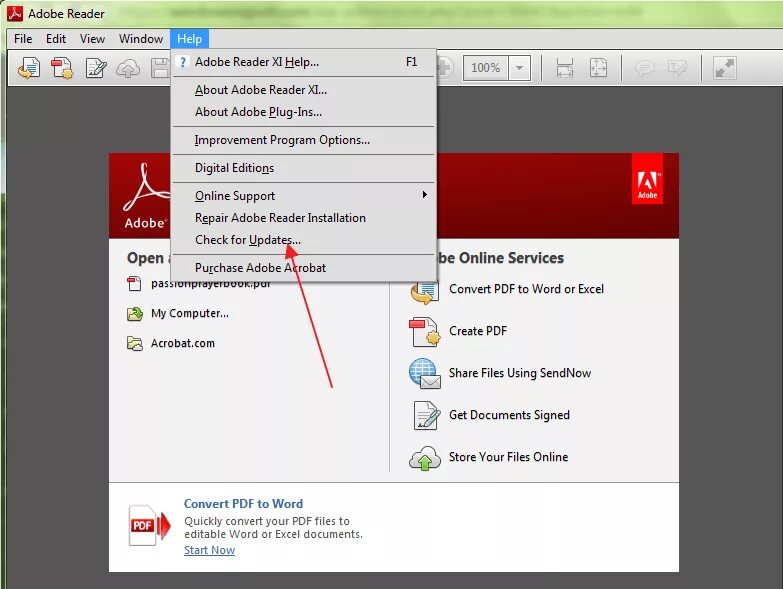
Task: Click the Convert PDF to Word icon
Action: pos(424,292)
